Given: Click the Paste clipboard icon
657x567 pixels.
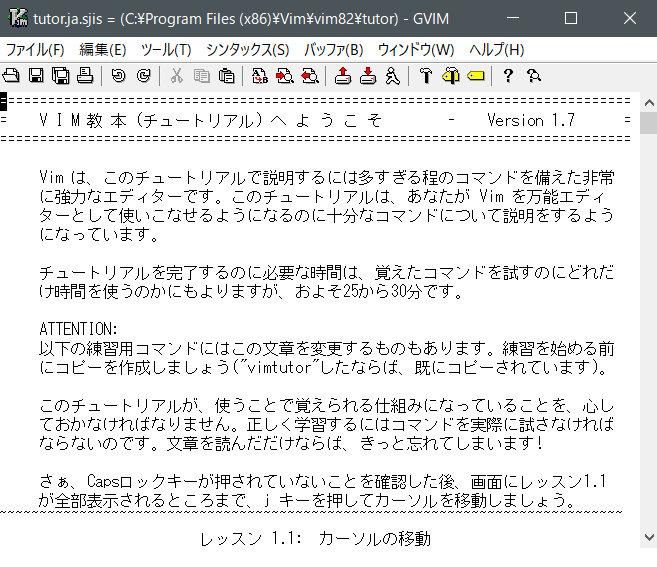Looking at the screenshot, I should (227, 76).
